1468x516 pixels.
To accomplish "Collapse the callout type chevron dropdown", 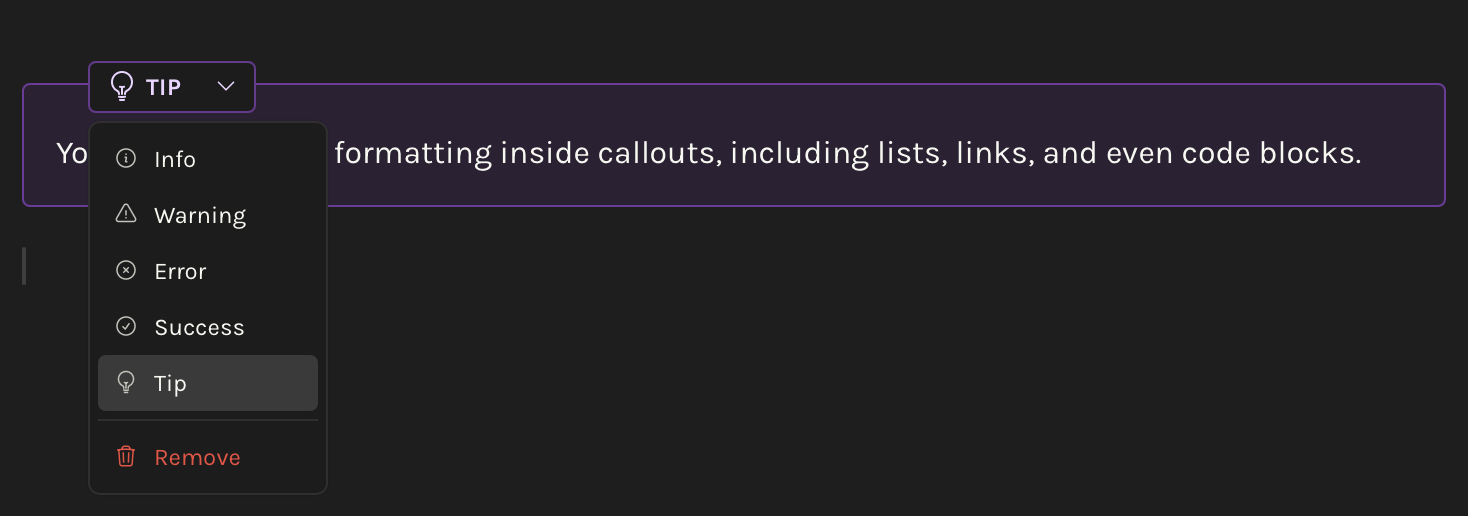I will tap(226, 87).
